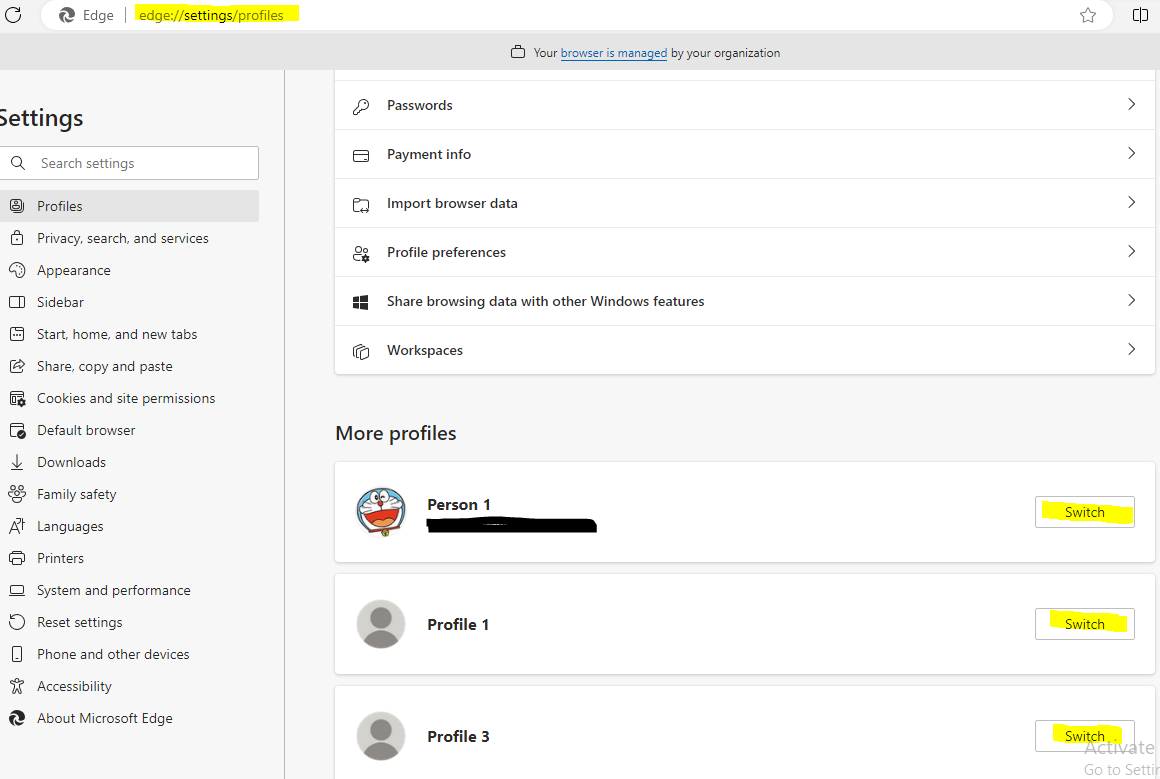Click the Start, home, and new tabs icon
1160x779 pixels.
tap(17, 334)
